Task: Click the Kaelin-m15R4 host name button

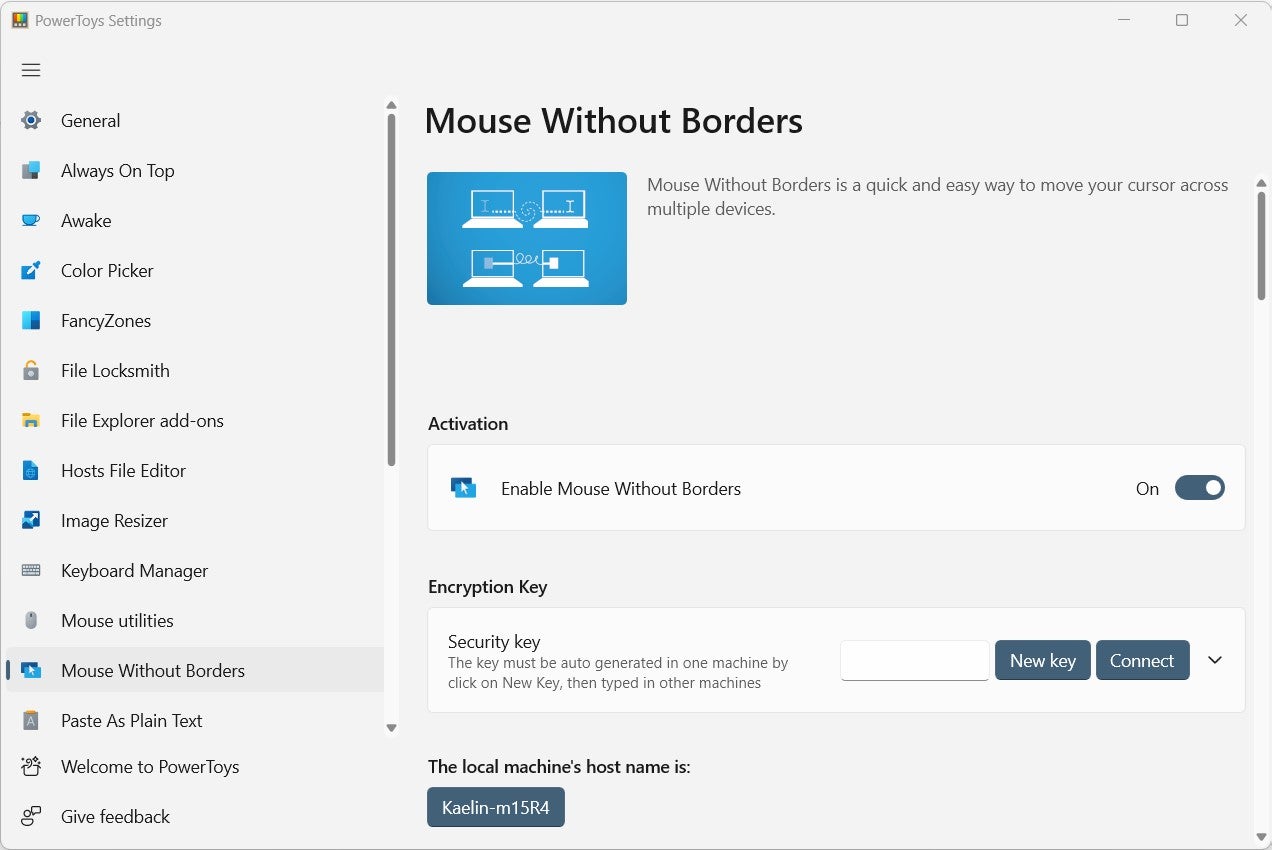Action: [495, 808]
